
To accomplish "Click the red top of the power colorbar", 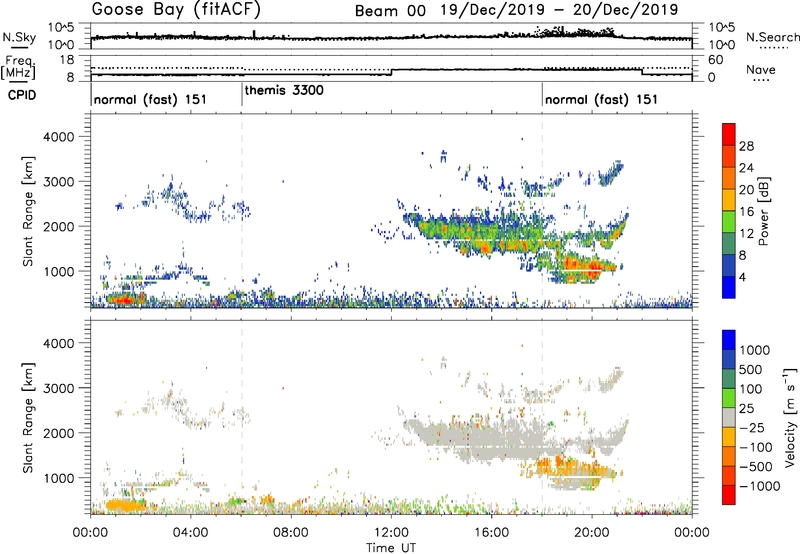I will (729, 132).
